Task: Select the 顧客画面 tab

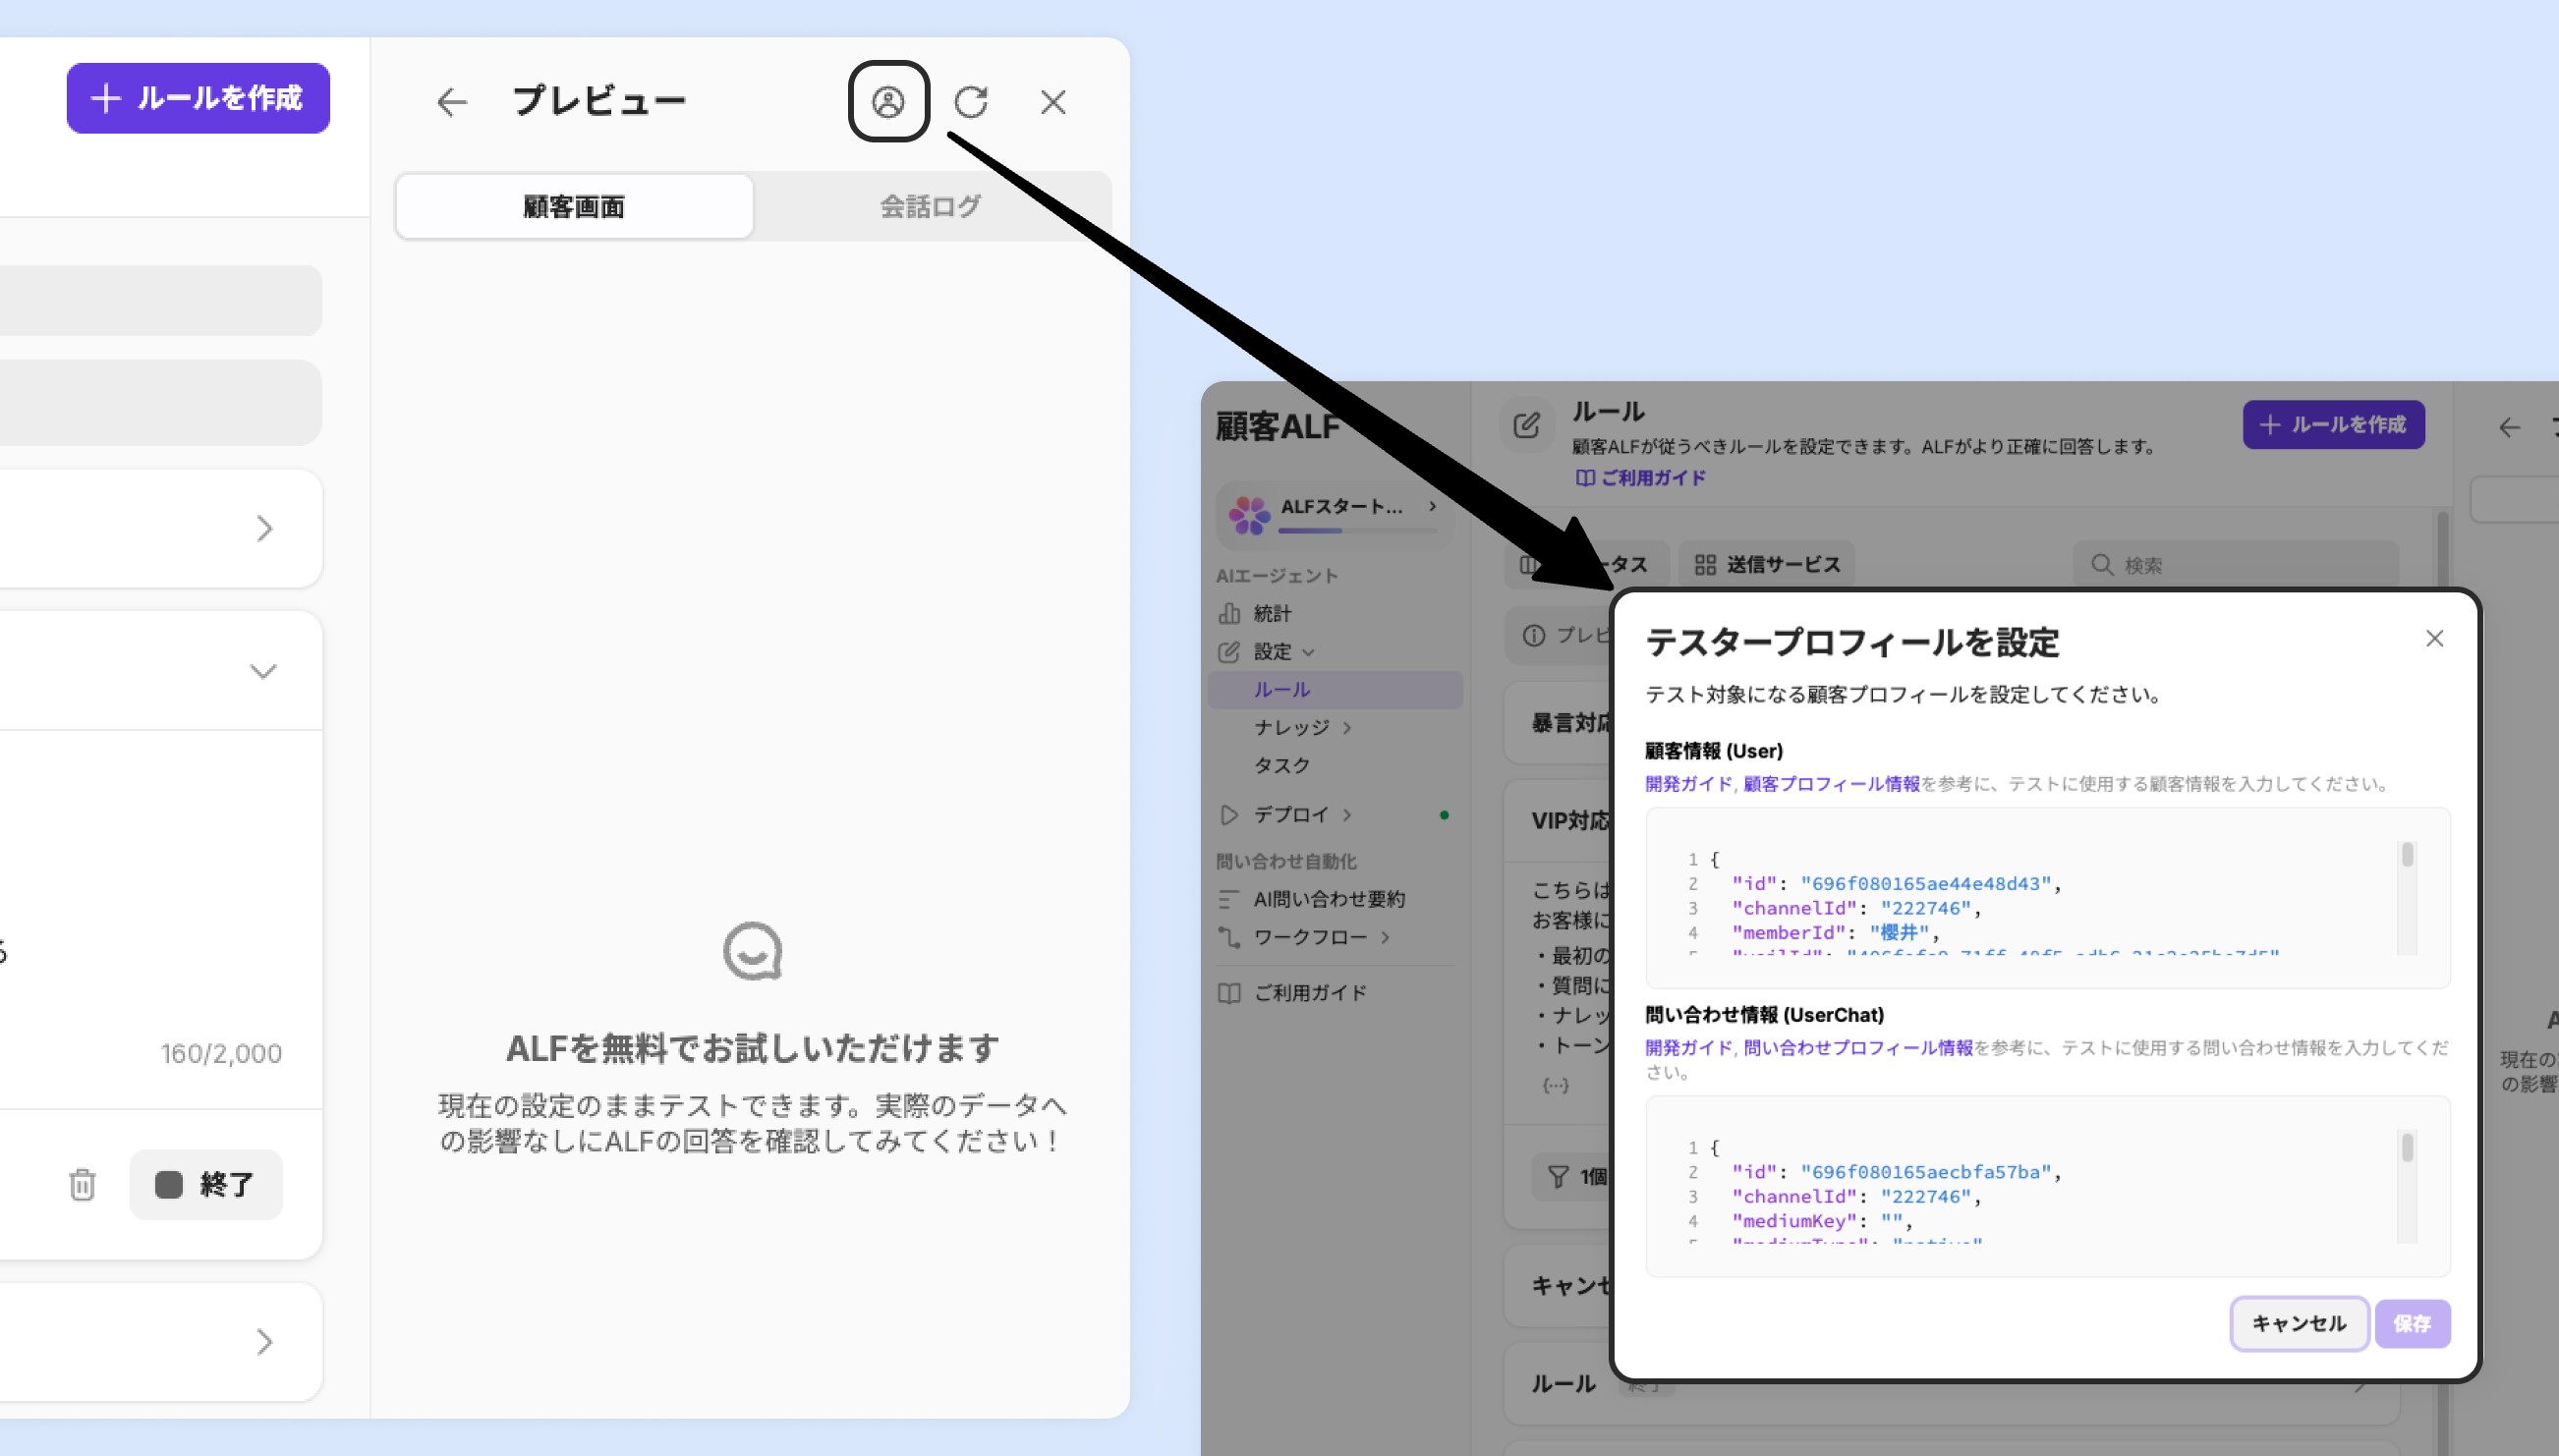Action: [574, 206]
